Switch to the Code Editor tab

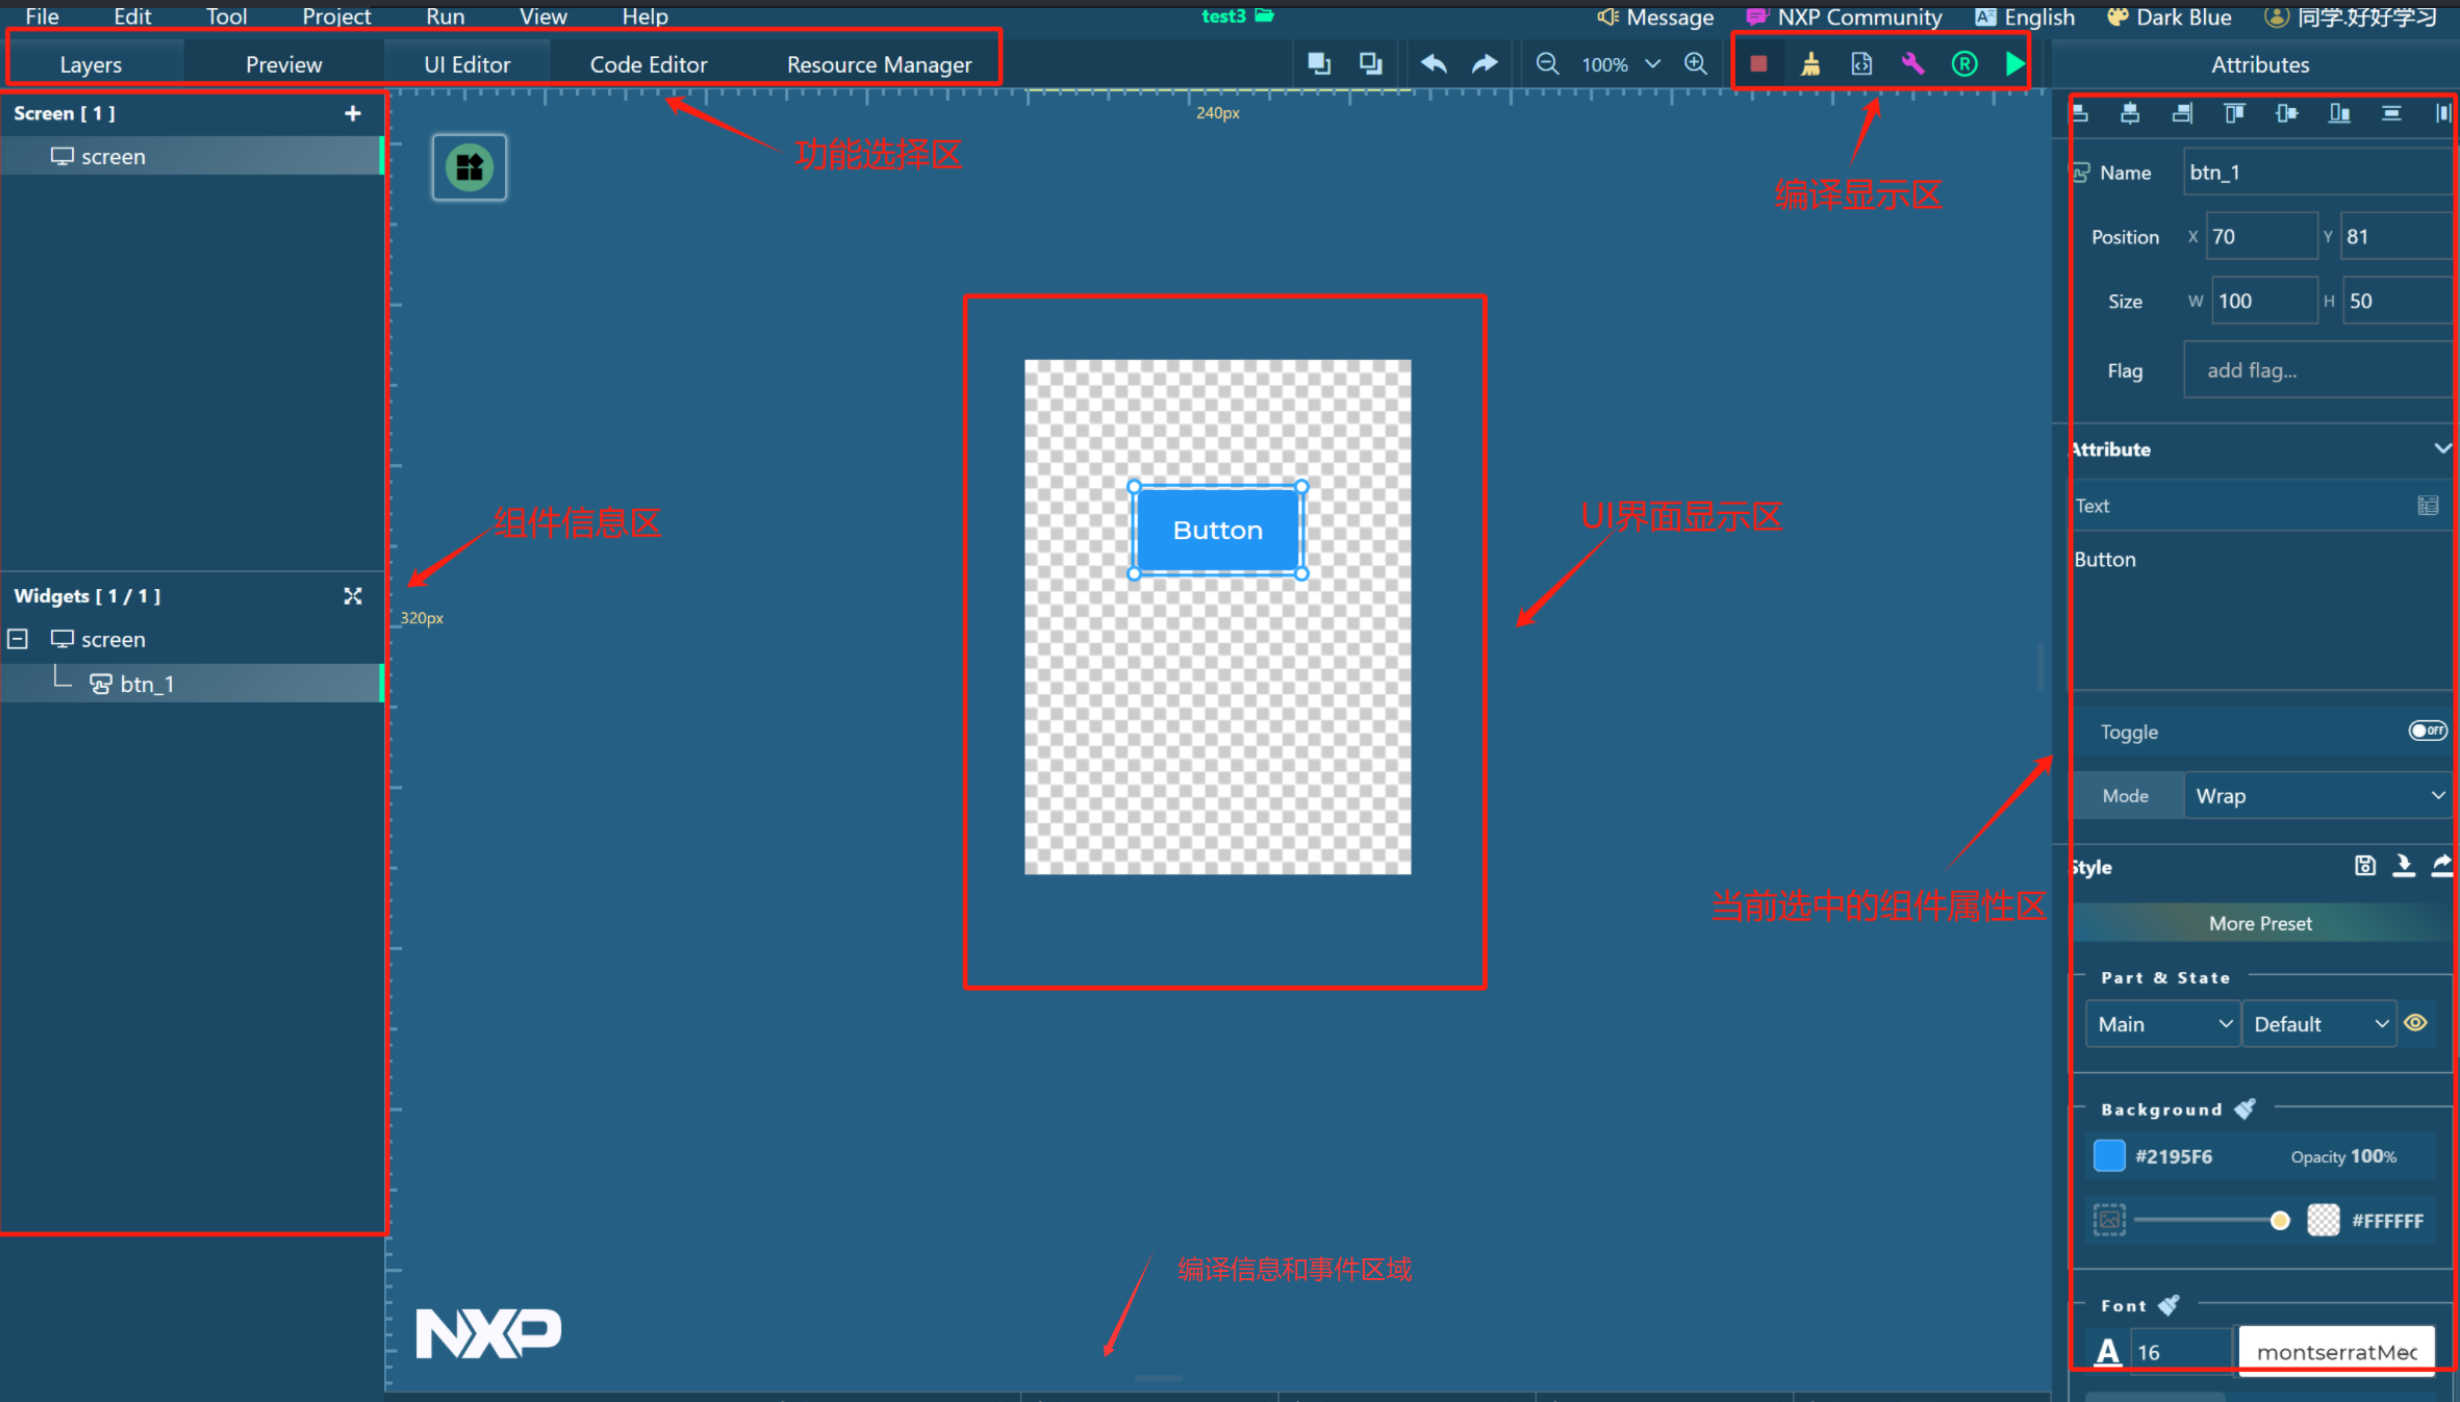(648, 65)
